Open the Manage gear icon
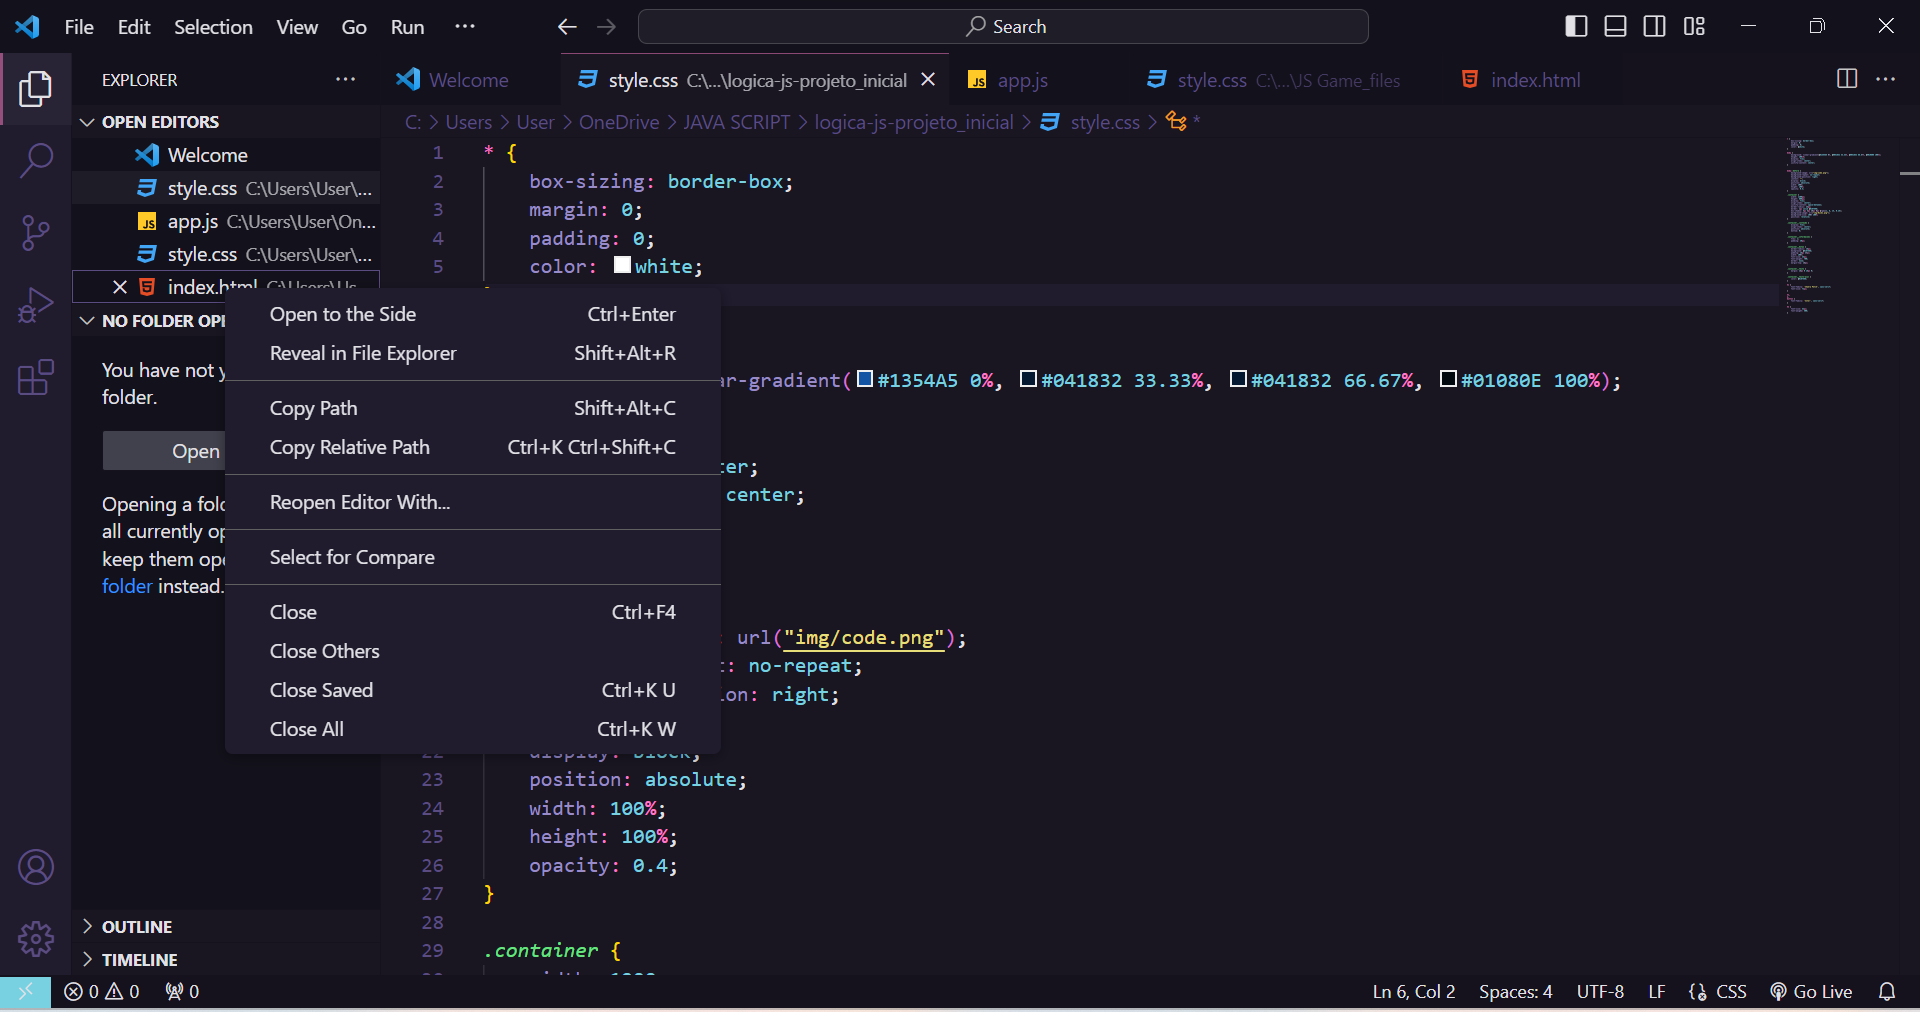 click(x=36, y=938)
